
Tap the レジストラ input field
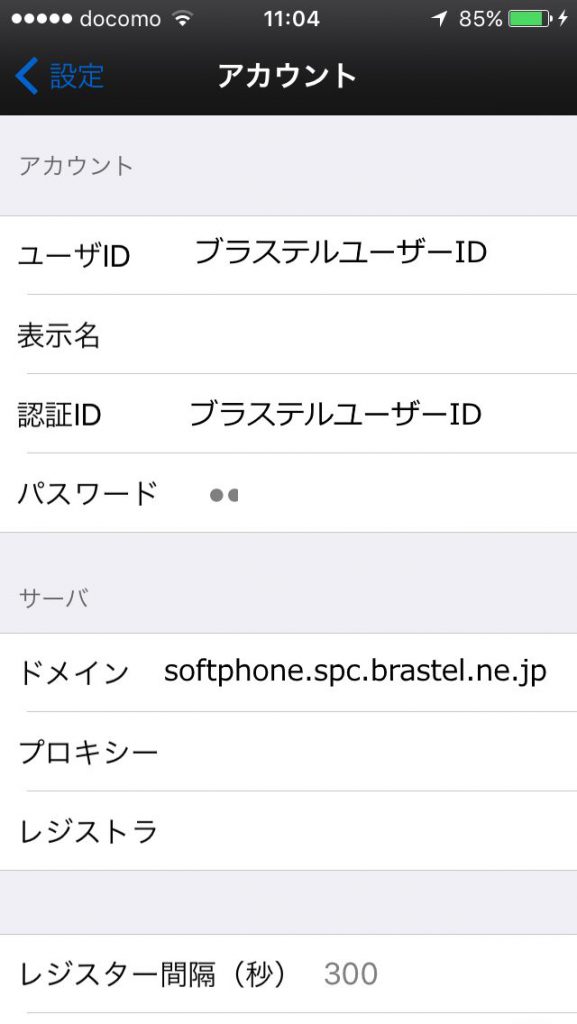tap(288, 831)
